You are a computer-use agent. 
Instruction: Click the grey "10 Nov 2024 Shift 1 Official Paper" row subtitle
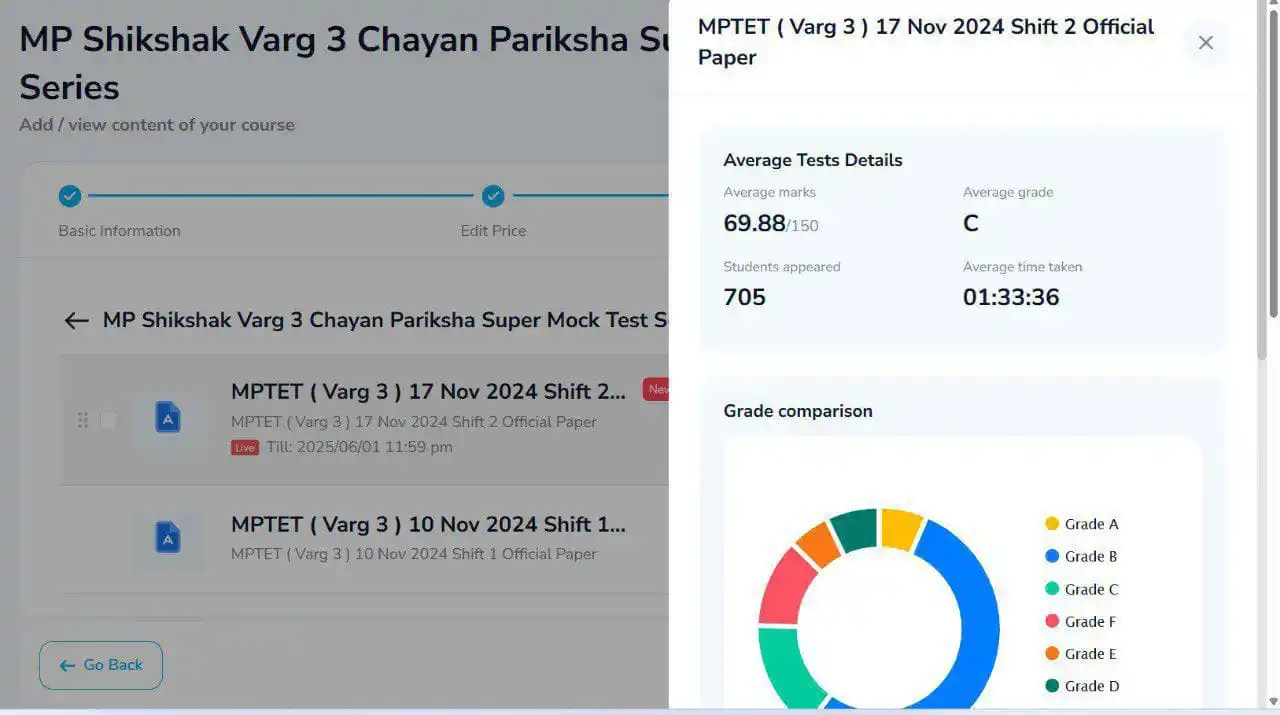point(414,554)
